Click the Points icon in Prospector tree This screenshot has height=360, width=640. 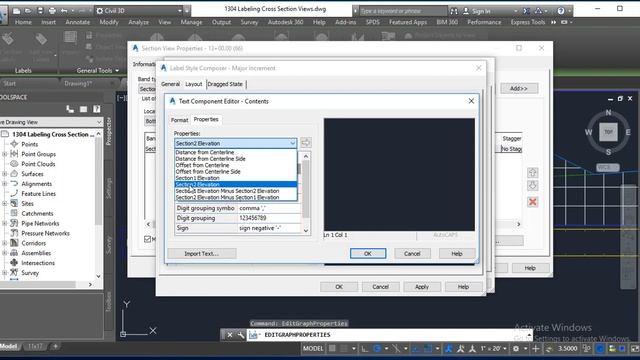[x=14, y=144]
